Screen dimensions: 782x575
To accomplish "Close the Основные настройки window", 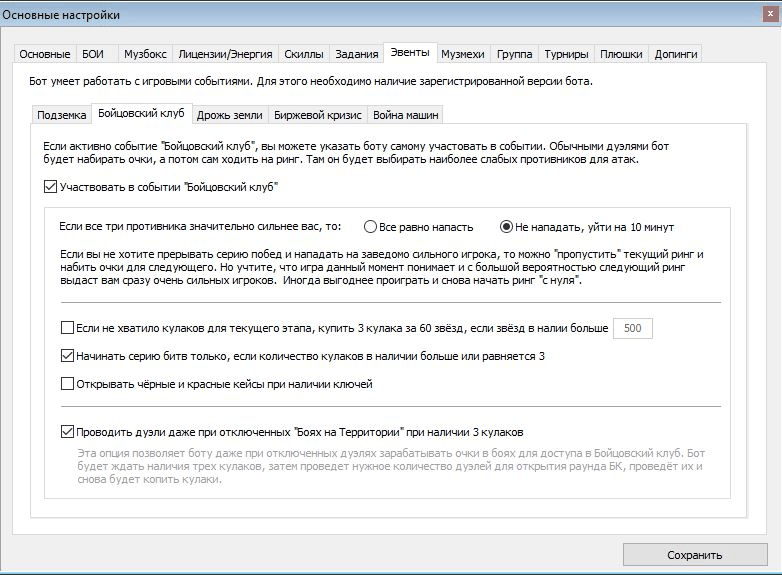I will 770,14.
